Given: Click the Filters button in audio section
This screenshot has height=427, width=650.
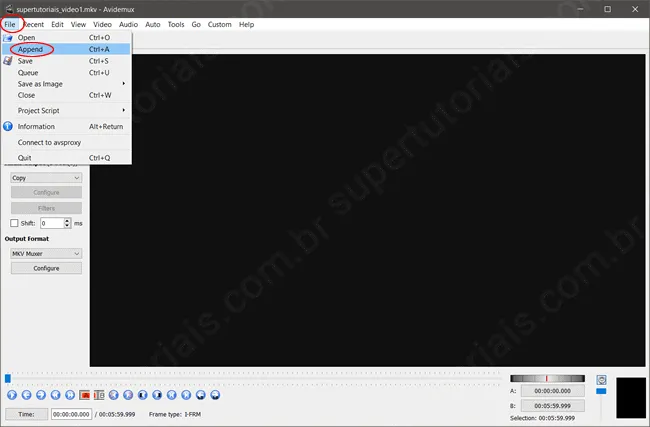Looking at the screenshot, I should (46, 208).
